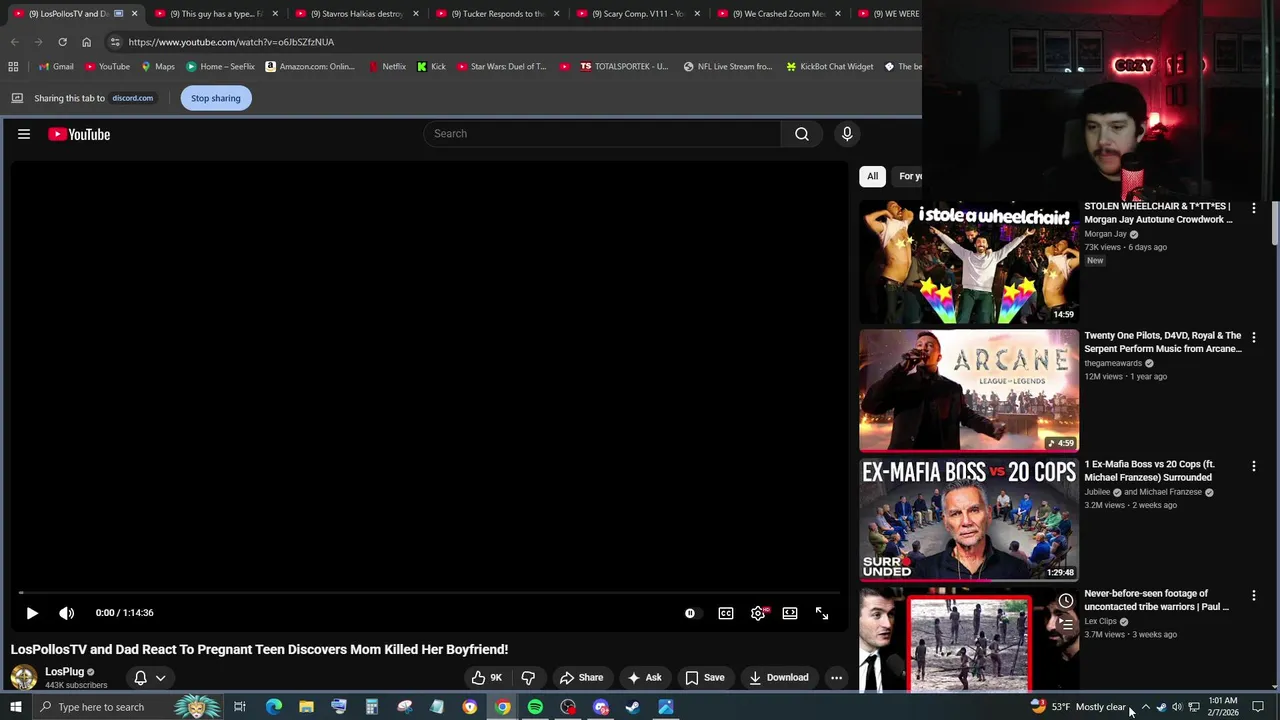Seek on the video progress bar
The height and width of the screenshot is (720, 1280).
tap(430, 593)
